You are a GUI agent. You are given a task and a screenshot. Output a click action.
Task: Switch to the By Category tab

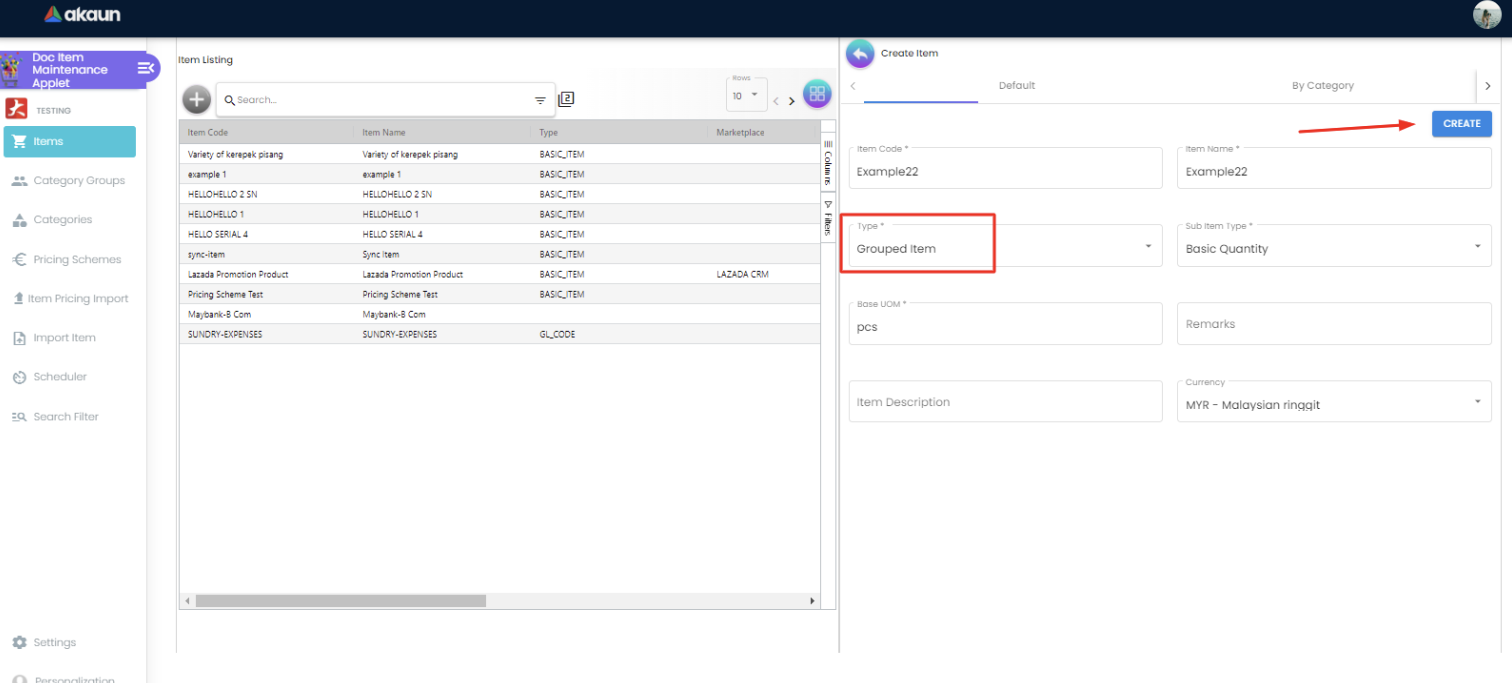[1322, 86]
